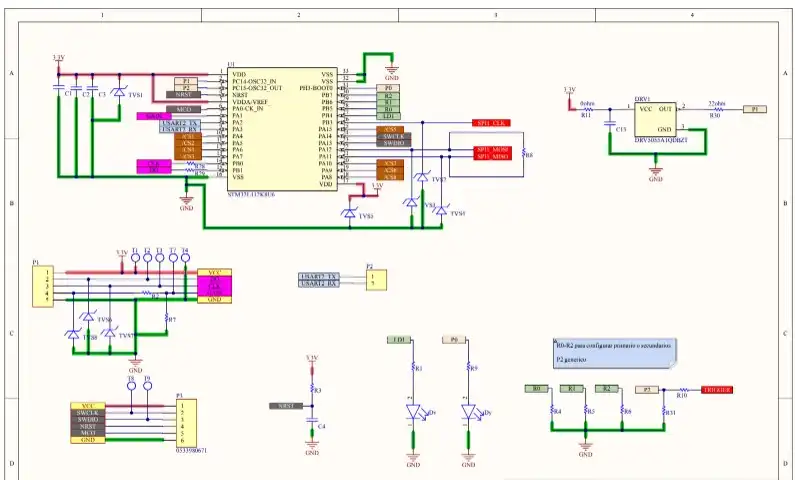This screenshot has height=480, width=795.
Task: Click the TVS1 diode symbol
Action: click(118, 93)
